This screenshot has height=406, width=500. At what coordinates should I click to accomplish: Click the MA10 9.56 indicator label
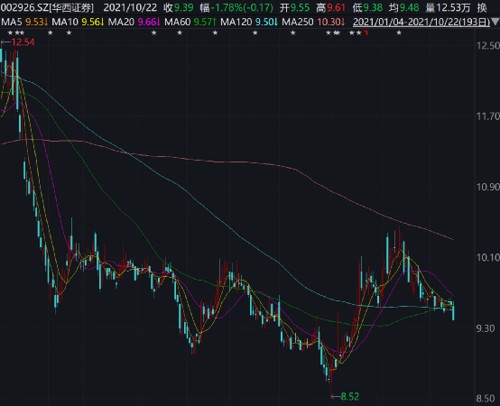pos(78,22)
